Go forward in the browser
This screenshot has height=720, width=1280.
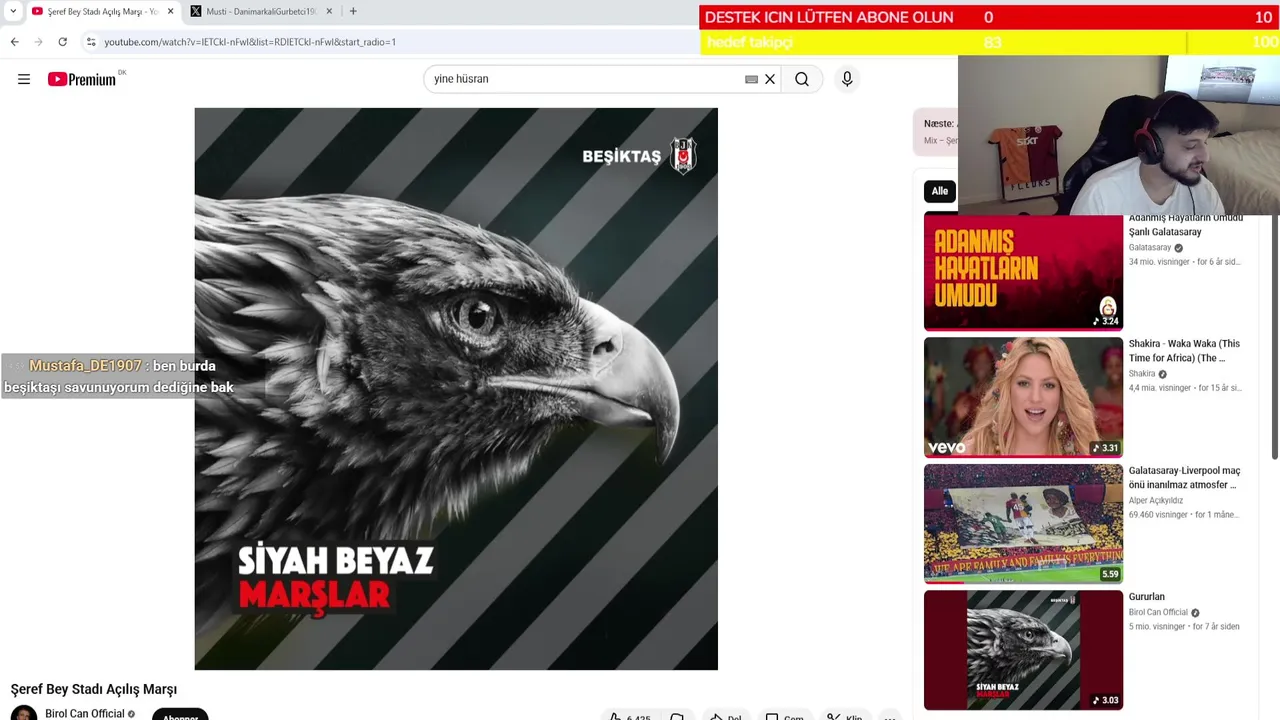pos(38,42)
